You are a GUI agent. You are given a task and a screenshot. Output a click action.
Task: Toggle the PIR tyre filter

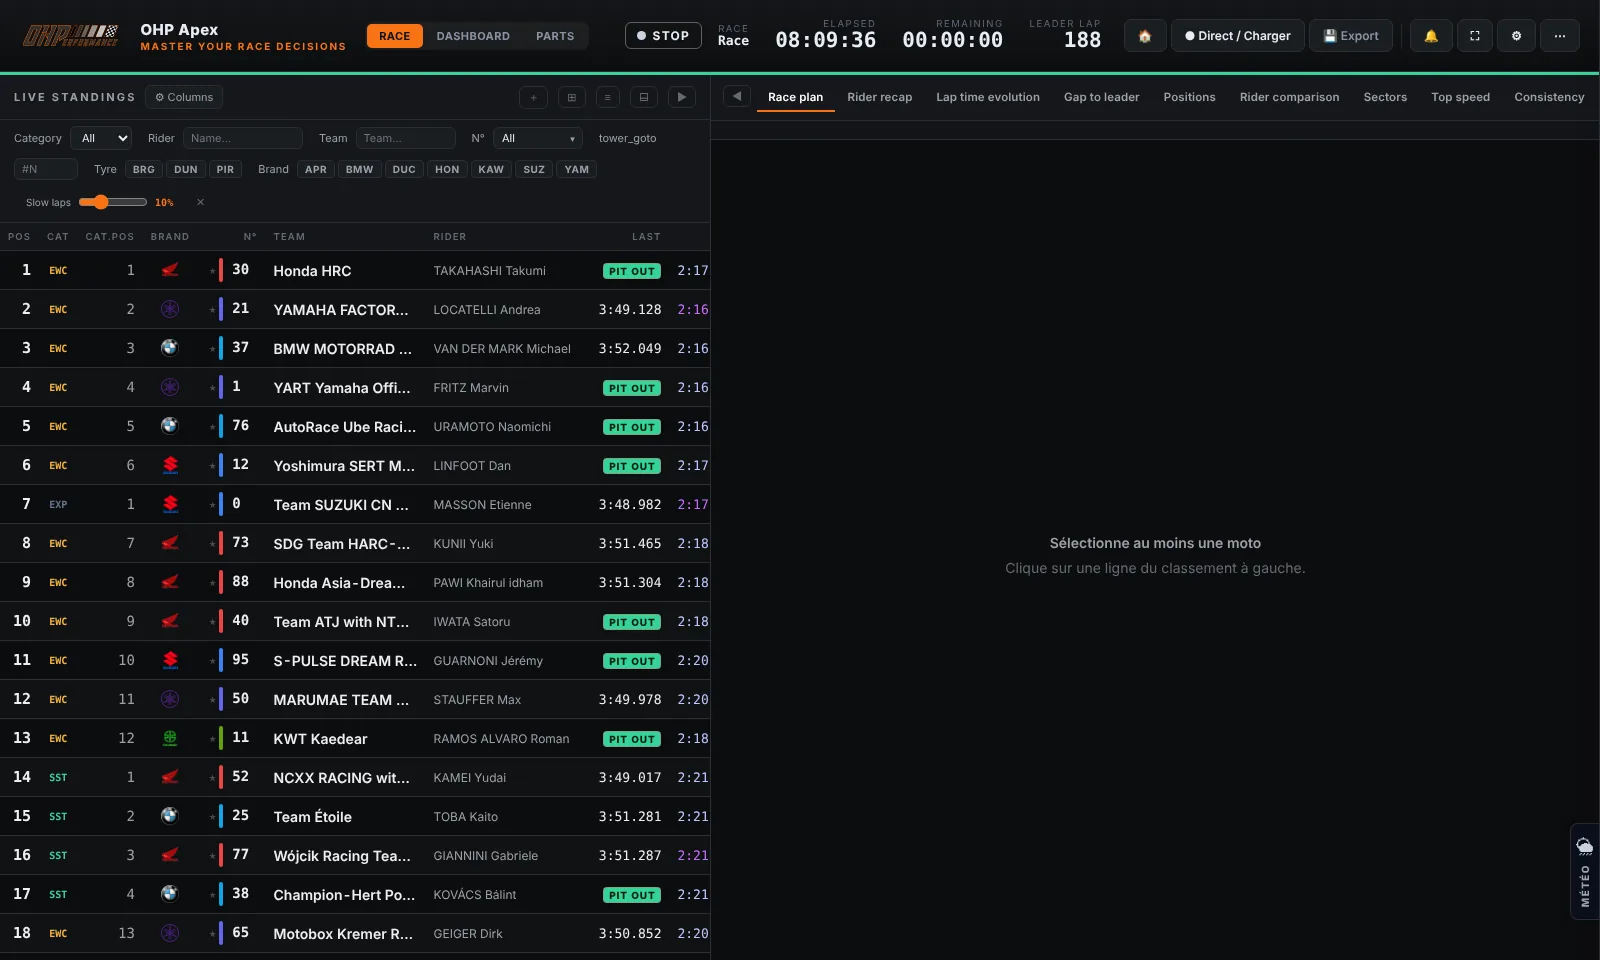(x=225, y=169)
